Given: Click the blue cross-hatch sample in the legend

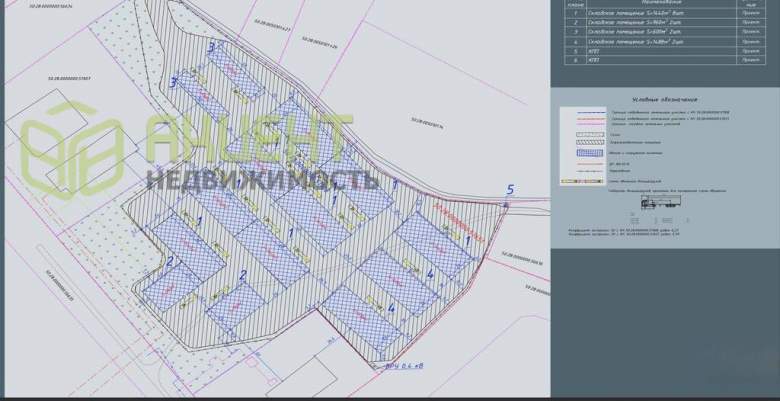Looking at the screenshot, I should pyautogui.click(x=589, y=153).
